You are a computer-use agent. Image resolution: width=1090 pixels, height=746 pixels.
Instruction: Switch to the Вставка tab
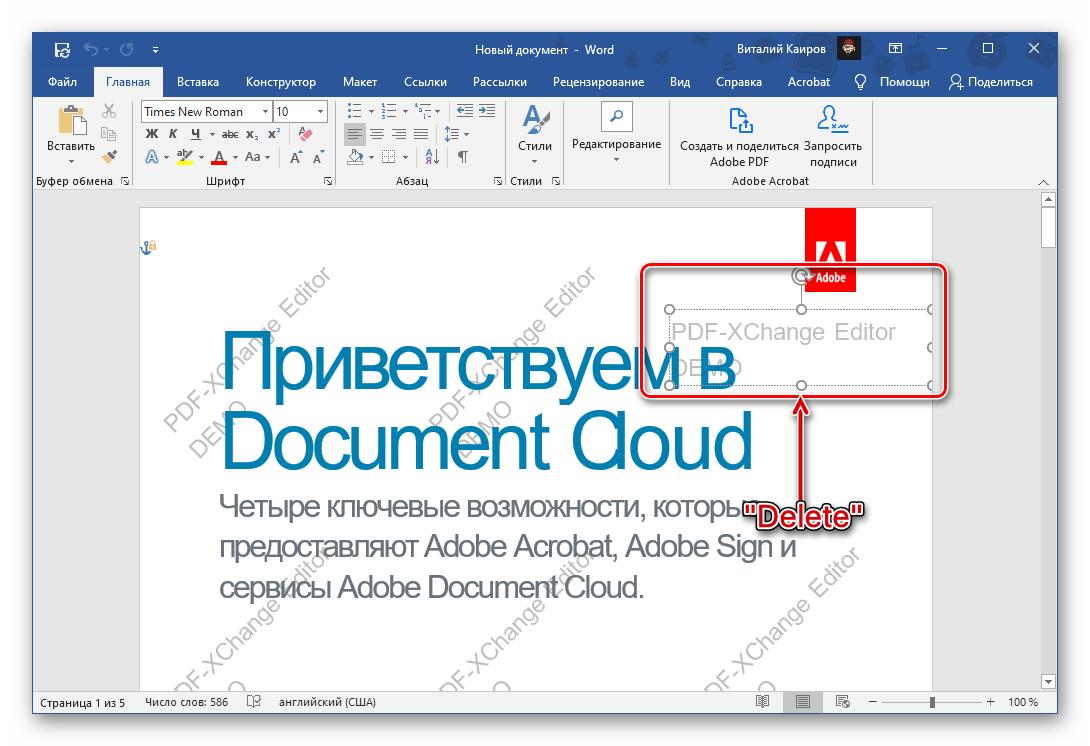pyautogui.click(x=197, y=82)
